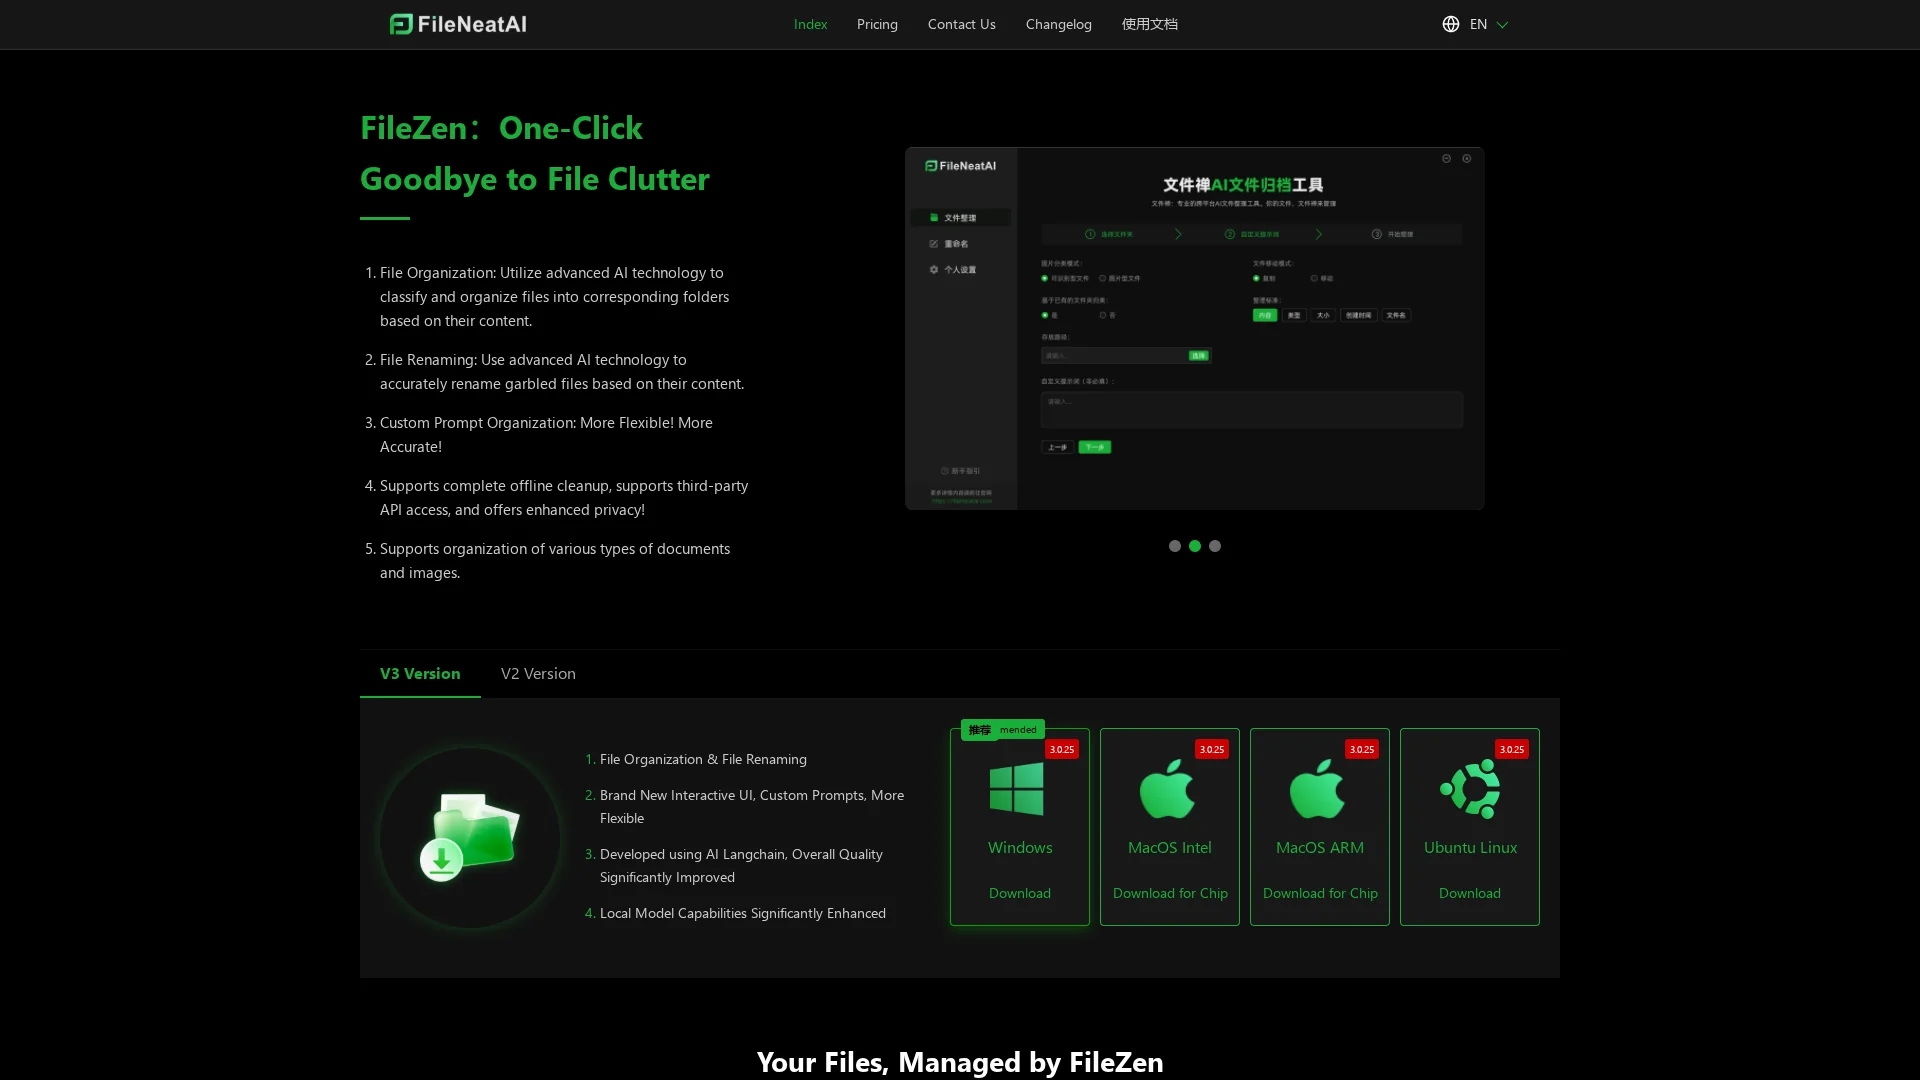Click Download for Chip under MacOS ARM

click(x=1320, y=893)
